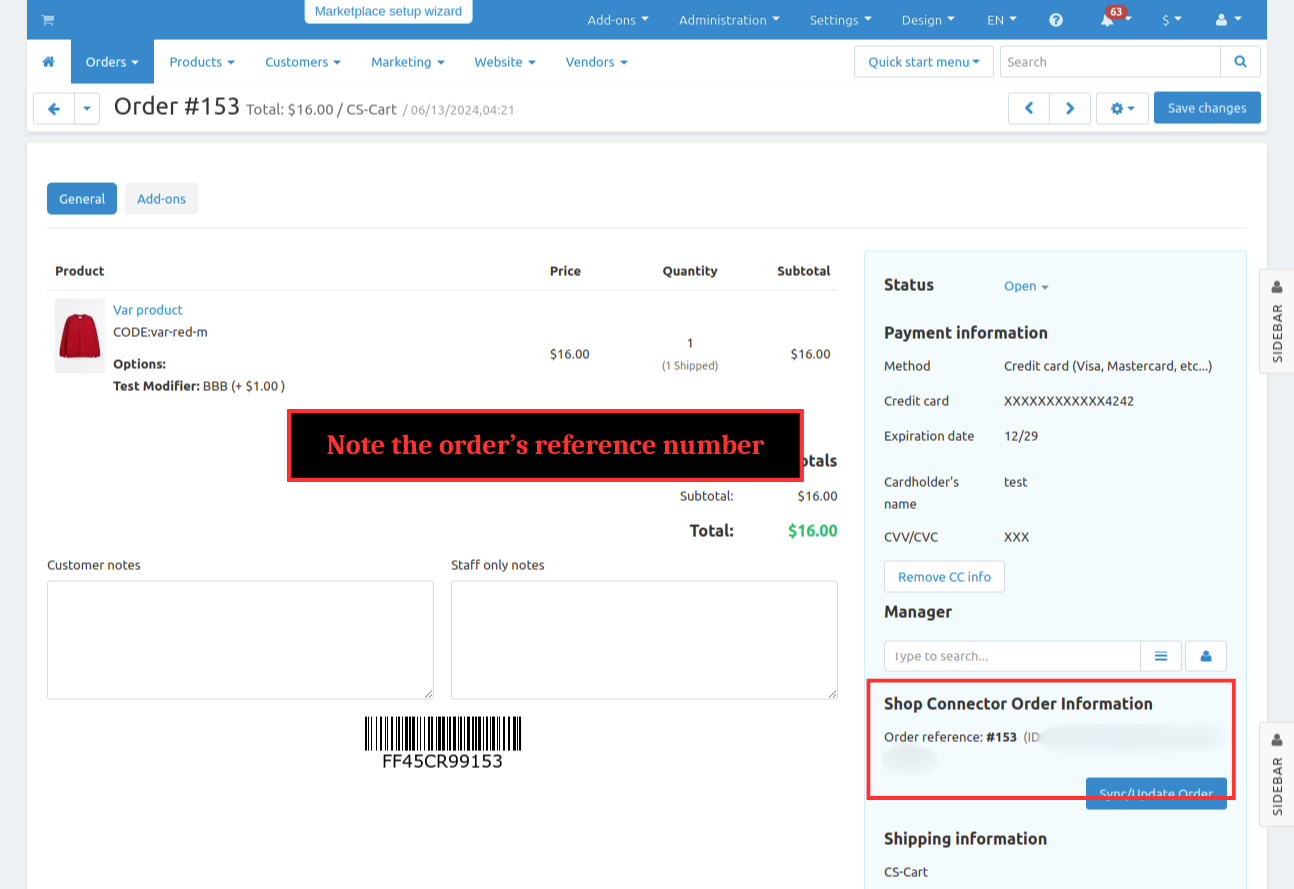Open the Website menu

(x=505, y=62)
